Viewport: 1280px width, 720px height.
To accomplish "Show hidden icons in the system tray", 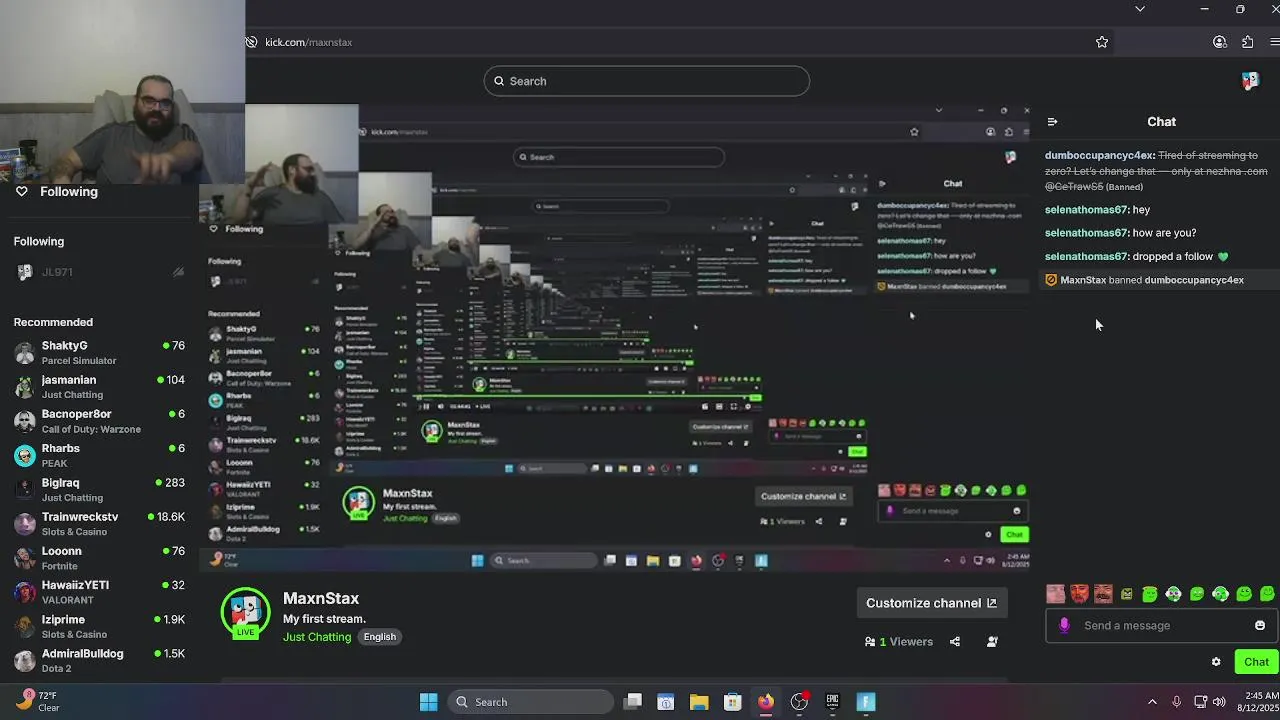I will 1152,702.
